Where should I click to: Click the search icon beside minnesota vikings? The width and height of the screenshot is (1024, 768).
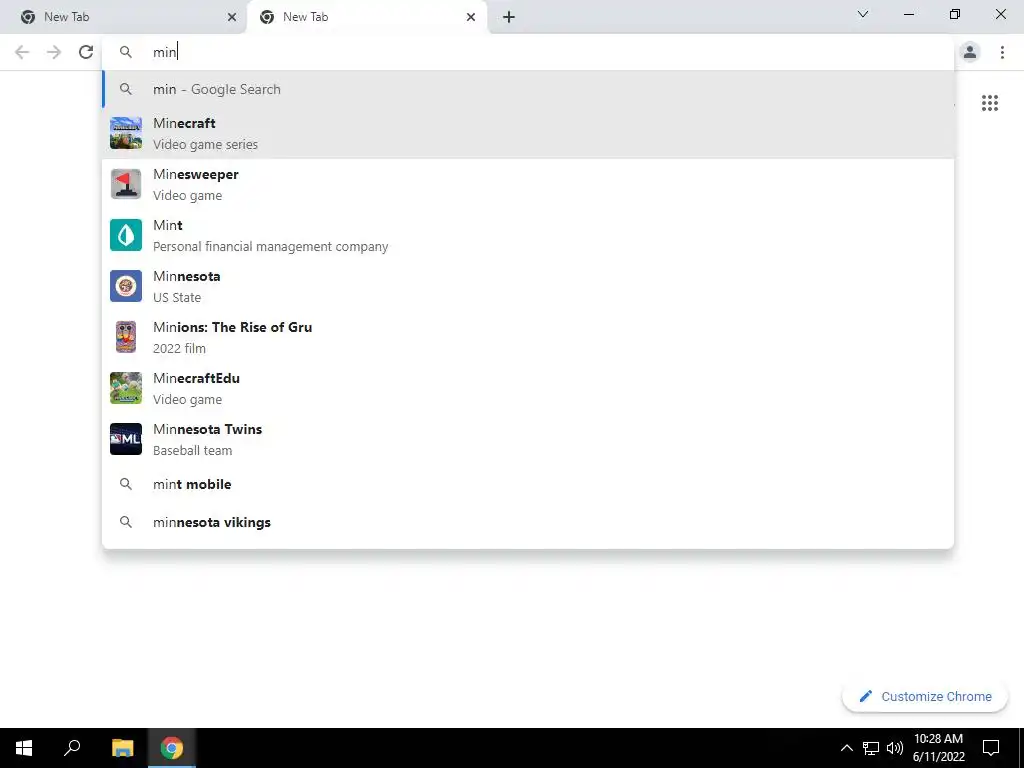pyautogui.click(x=125, y=522)
